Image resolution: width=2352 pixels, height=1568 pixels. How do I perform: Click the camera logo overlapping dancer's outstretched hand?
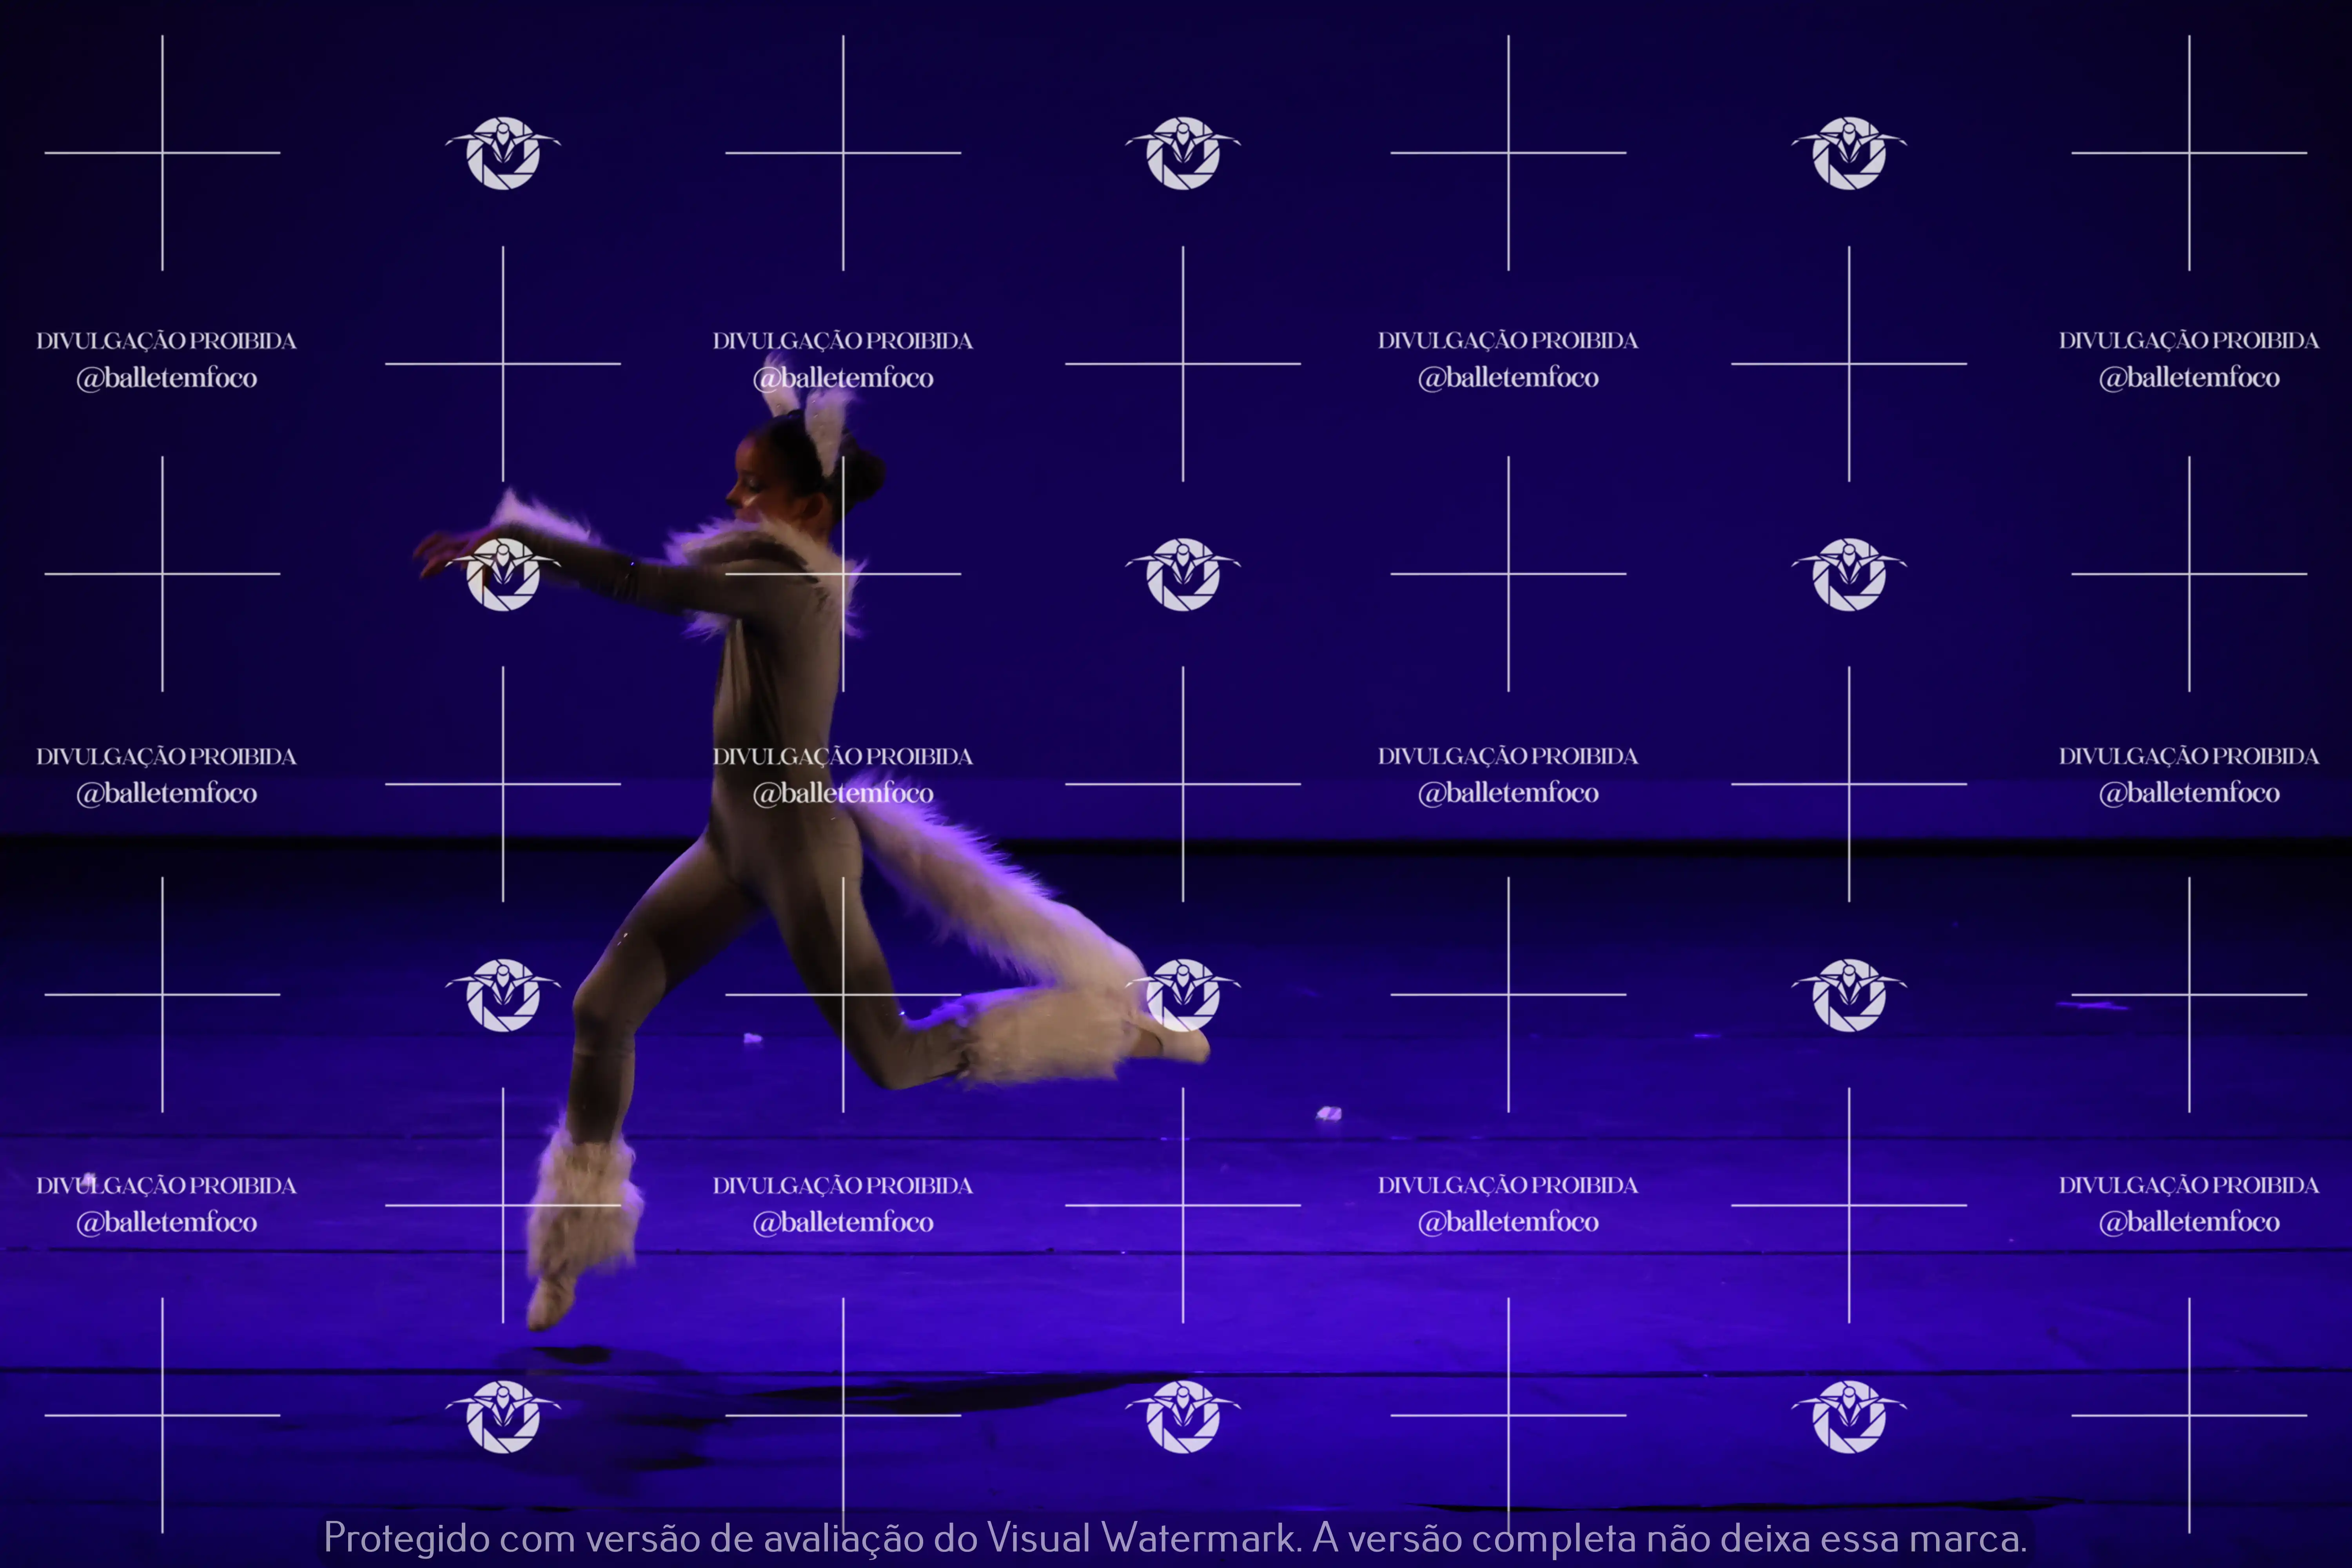click(503, 574)
